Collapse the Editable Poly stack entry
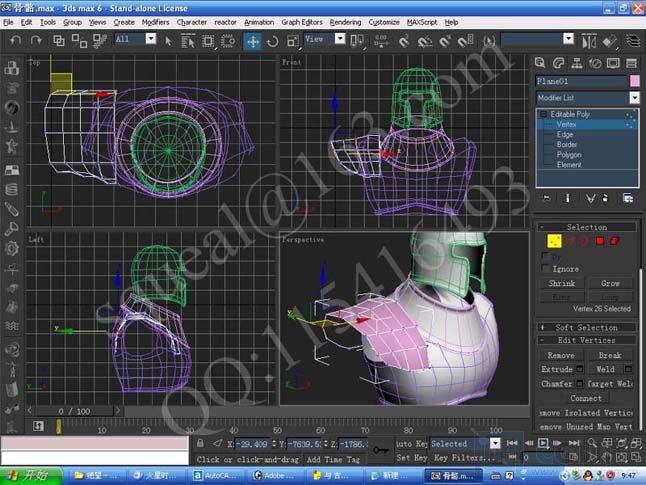This screenshot has width=646, height=485. tap(543, 114)
